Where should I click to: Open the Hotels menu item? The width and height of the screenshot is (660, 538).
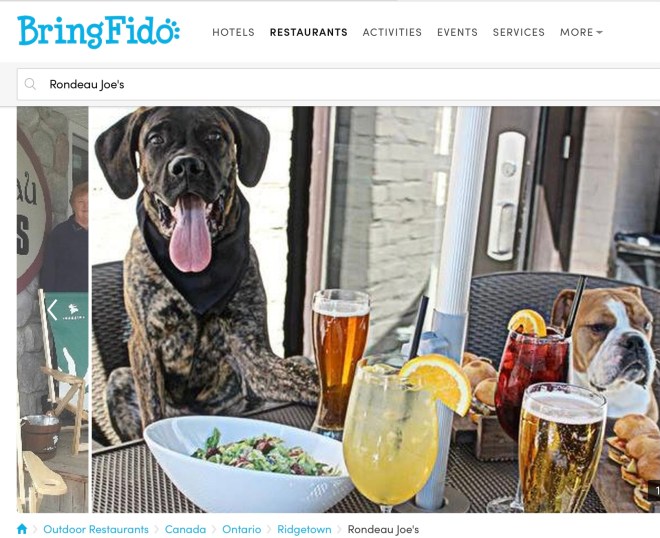point(233,32)
